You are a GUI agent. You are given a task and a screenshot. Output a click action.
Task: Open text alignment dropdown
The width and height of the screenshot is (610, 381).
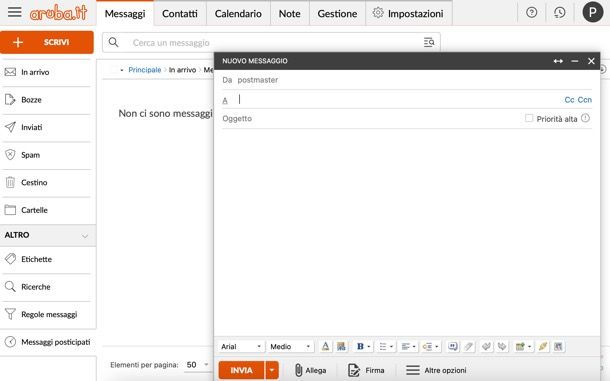point(408,346)
